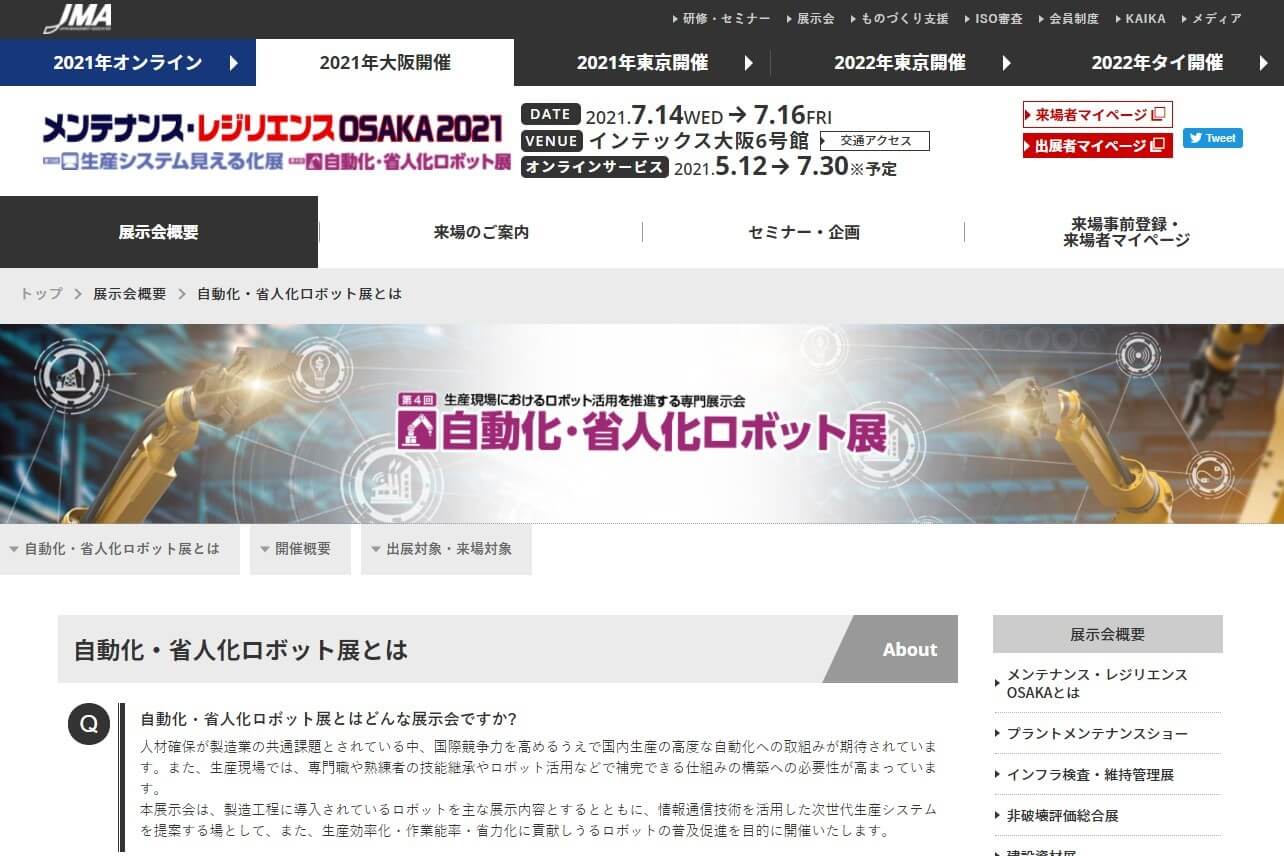Click the 自動化・省人化ロボット展とは page heading
This screenshot has width=1284, height=856.
pos(241,650)
